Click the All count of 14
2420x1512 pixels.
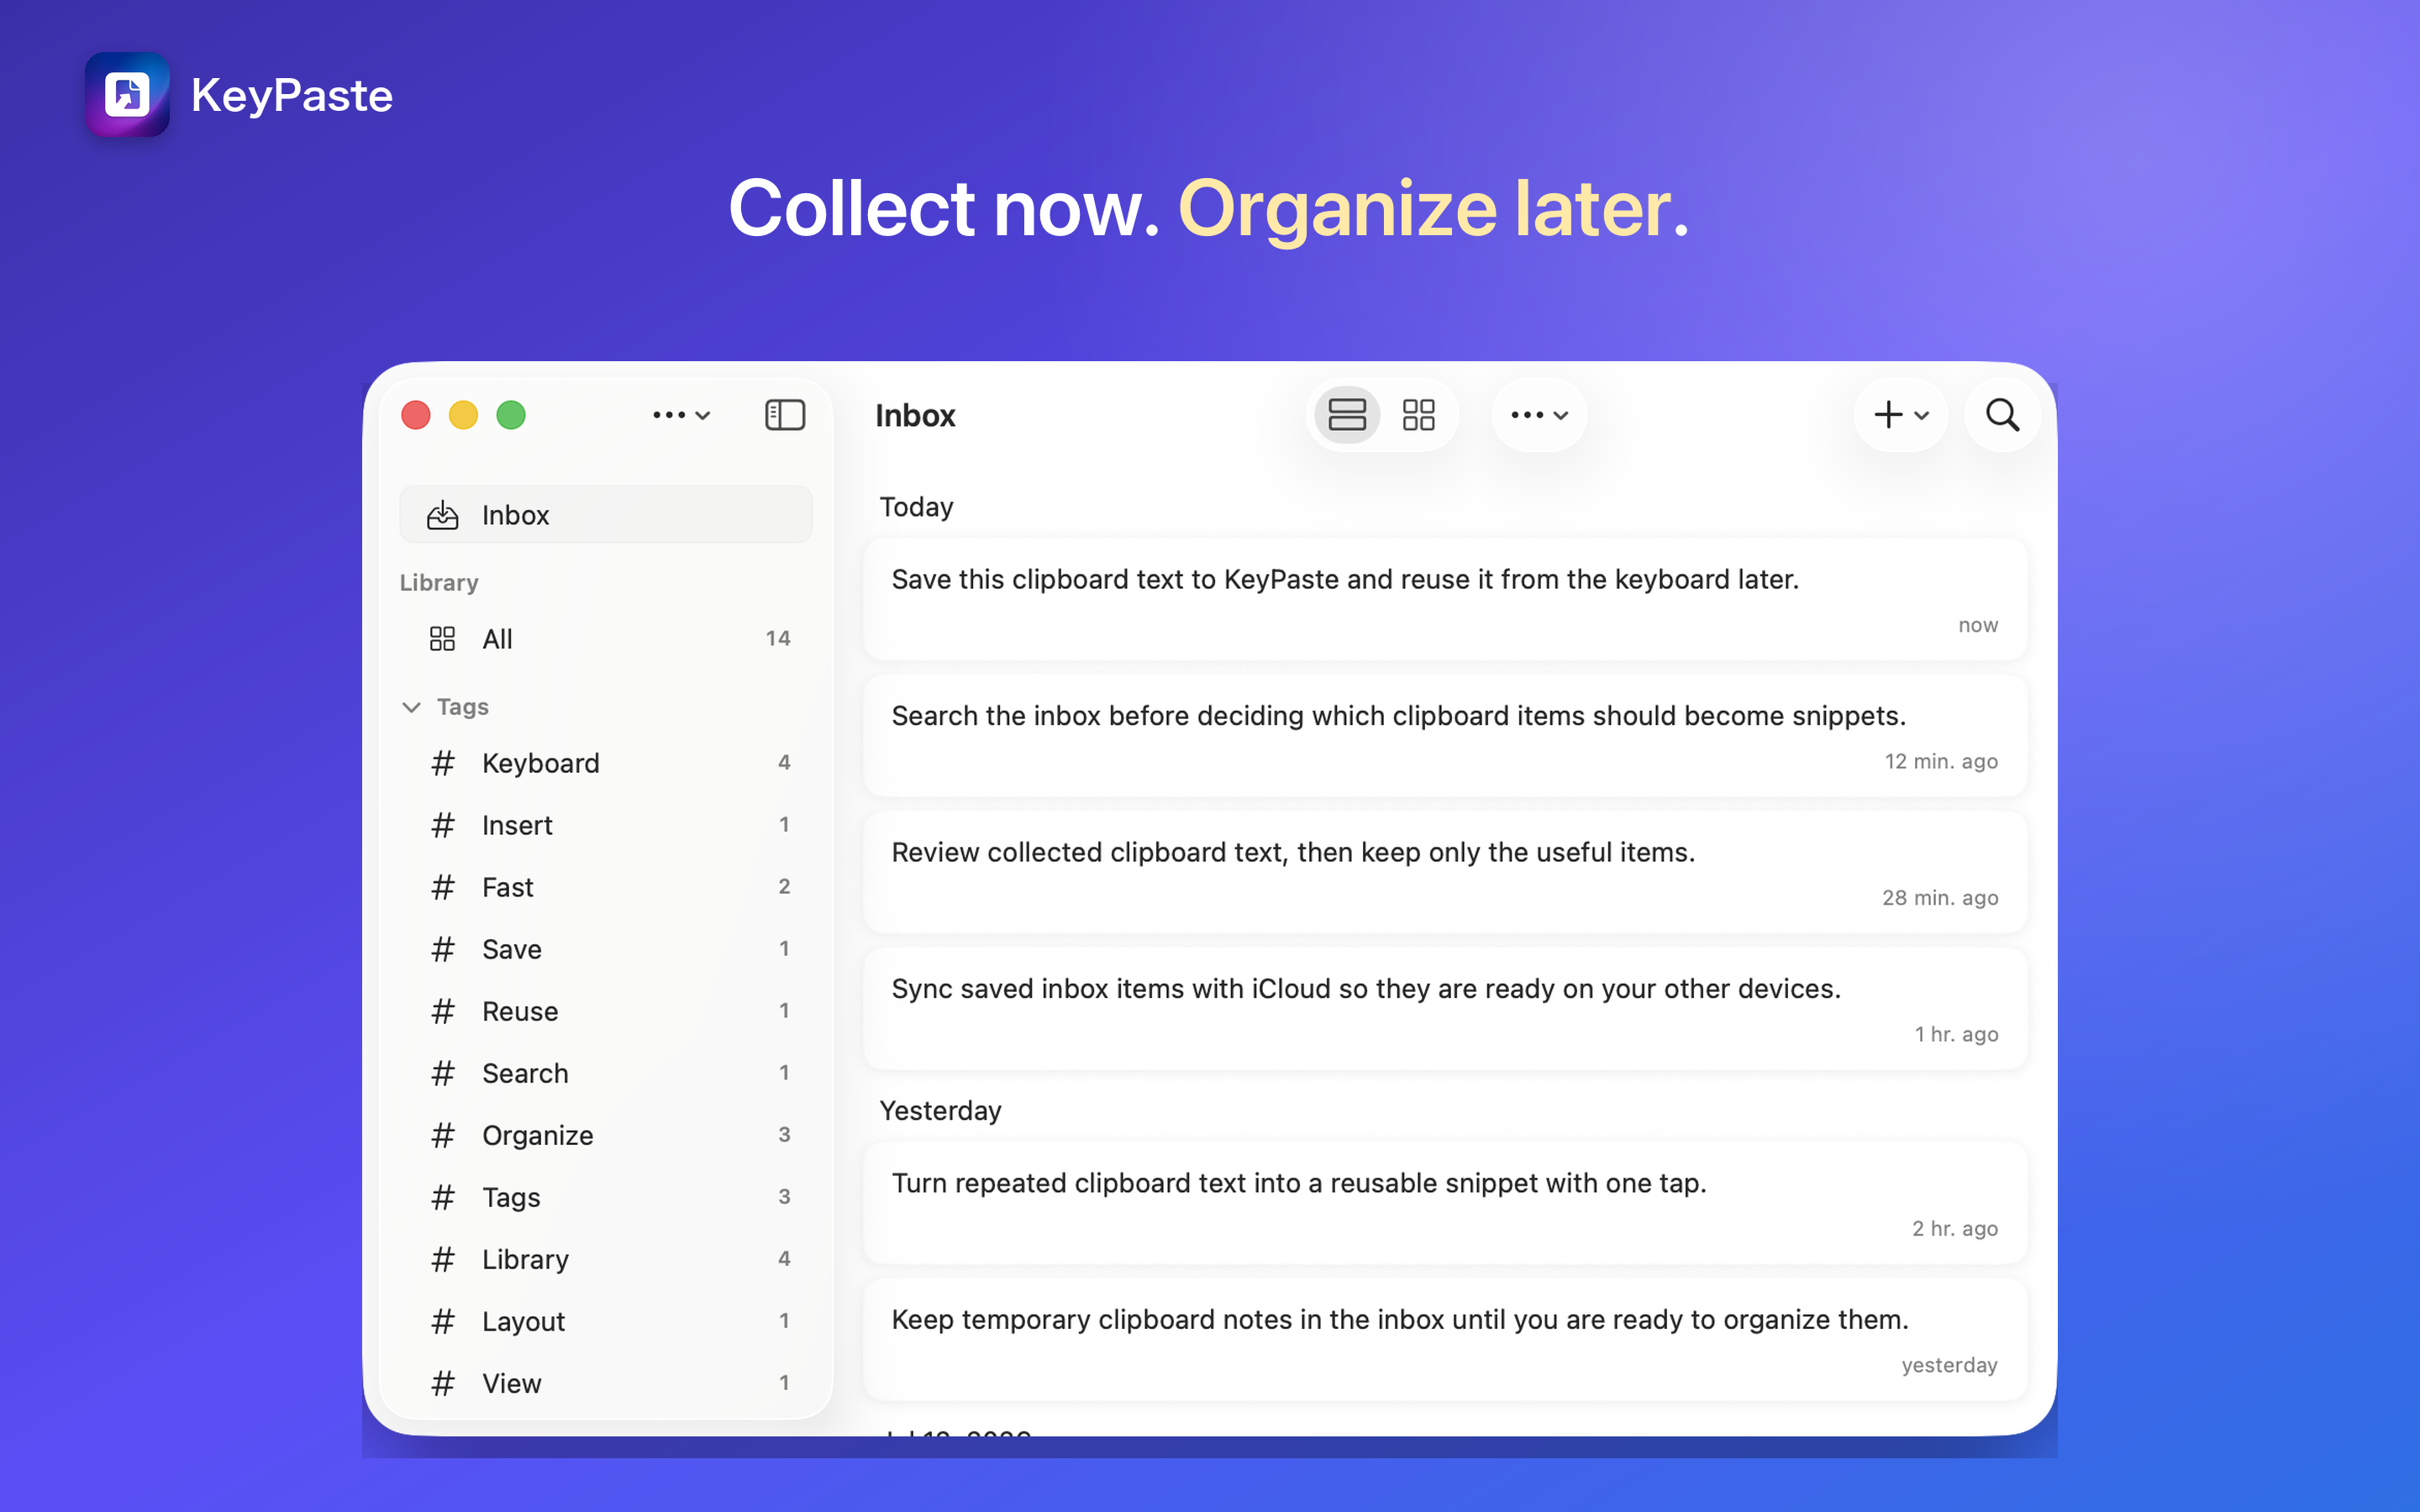coord(778,639)
